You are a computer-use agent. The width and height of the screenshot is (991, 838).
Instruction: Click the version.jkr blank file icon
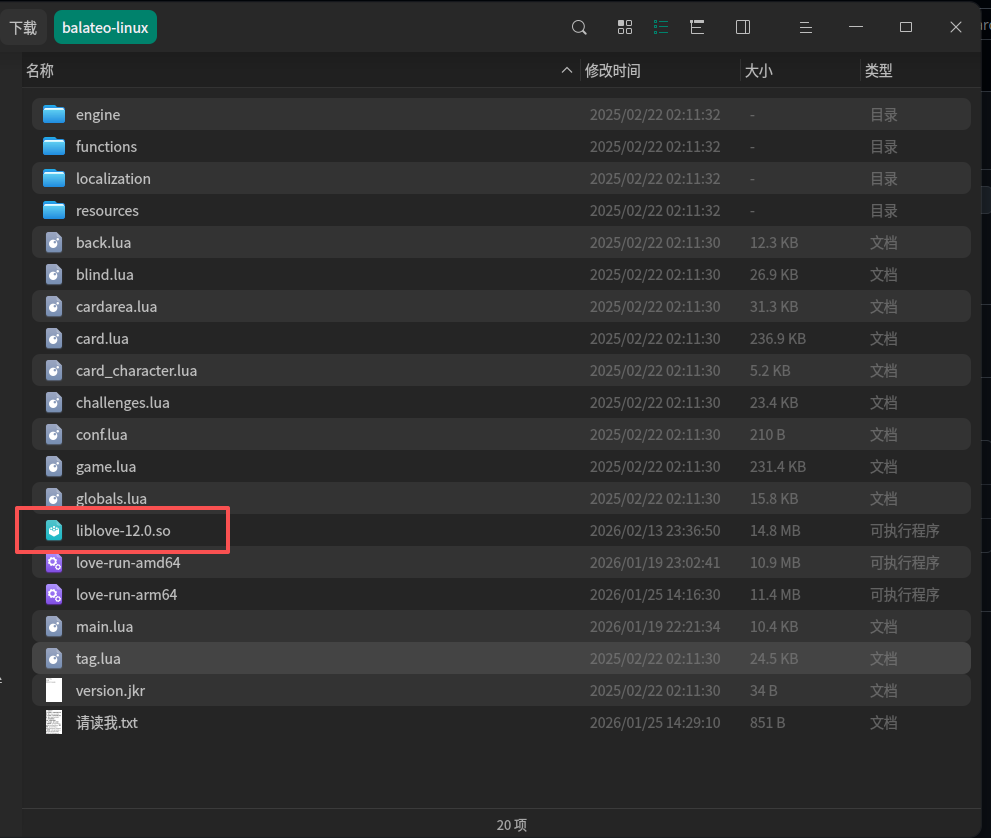tap(54, 691)
